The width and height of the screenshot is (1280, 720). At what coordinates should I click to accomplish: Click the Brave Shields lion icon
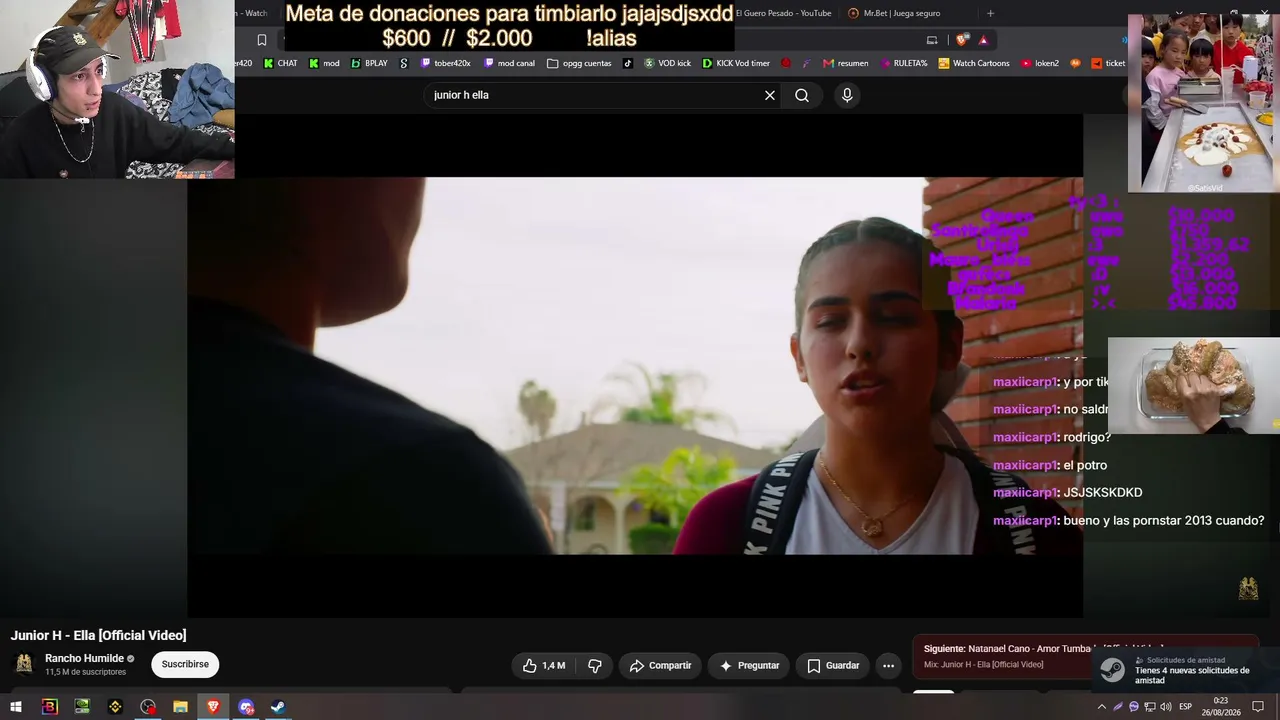962,40
